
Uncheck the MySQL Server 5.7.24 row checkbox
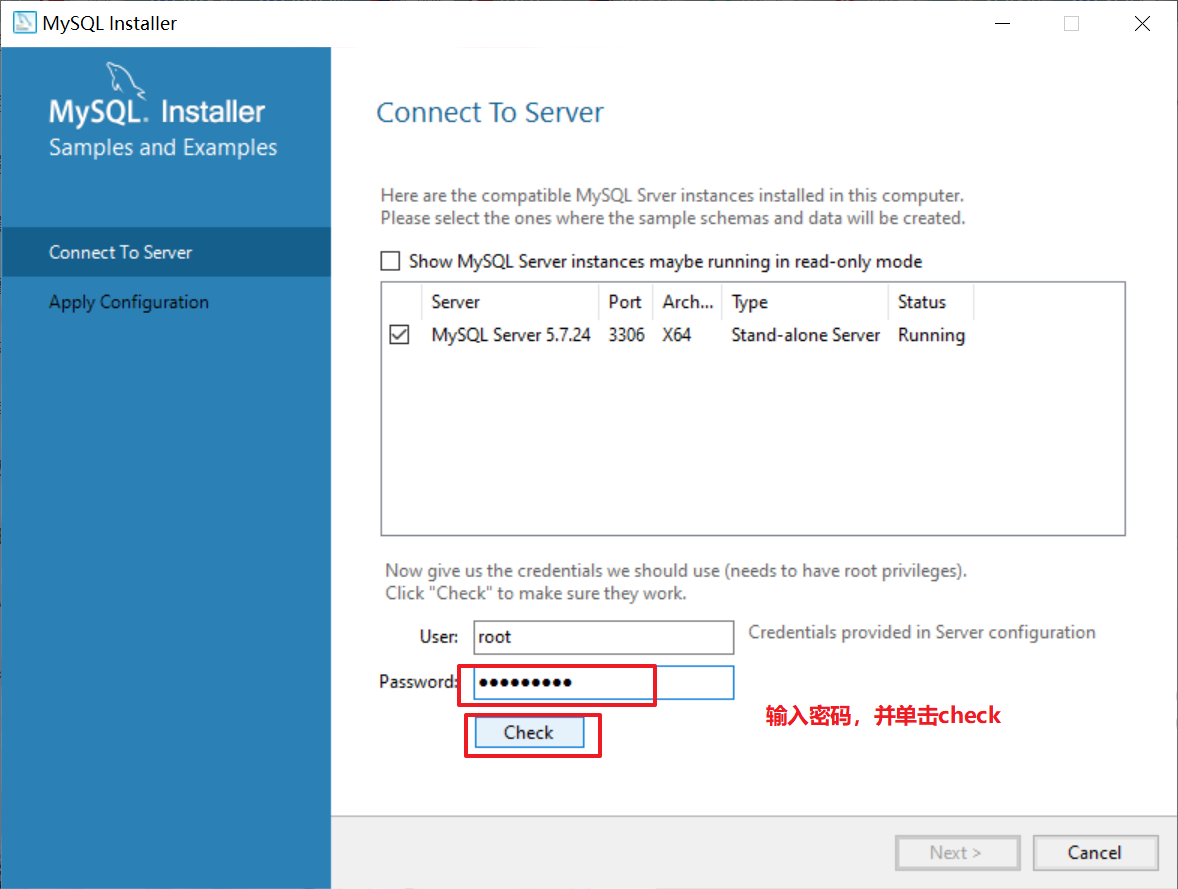[x=400, y=334]
